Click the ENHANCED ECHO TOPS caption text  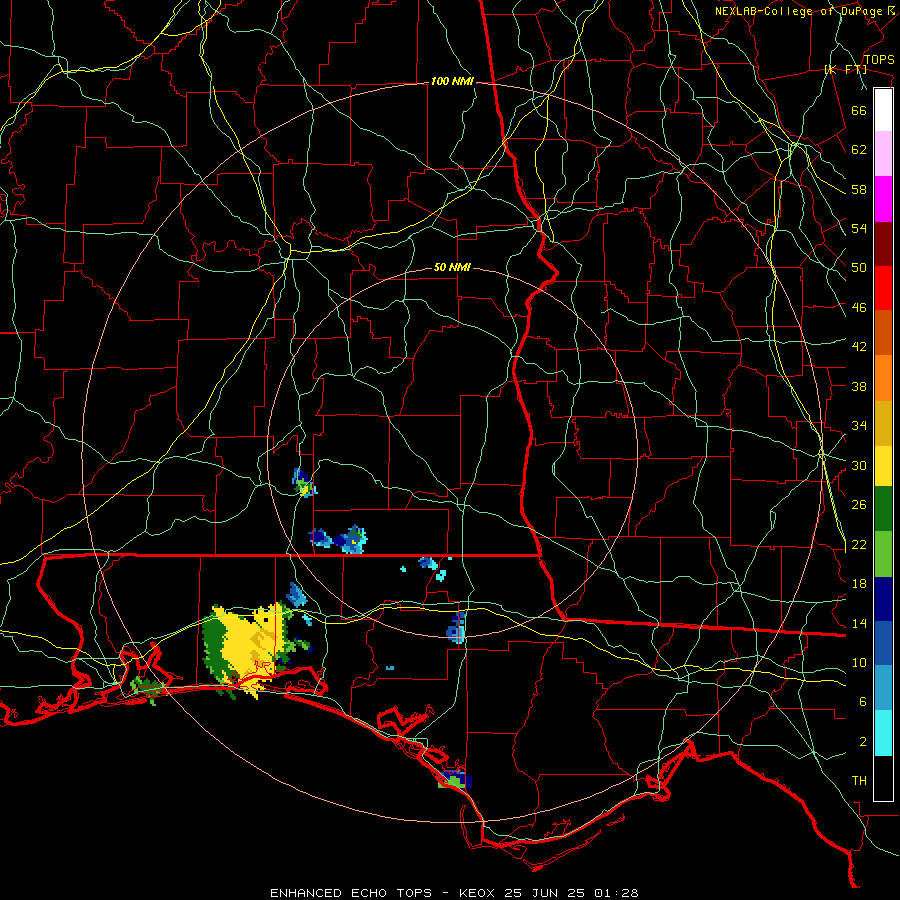click(x=351, y=893)
